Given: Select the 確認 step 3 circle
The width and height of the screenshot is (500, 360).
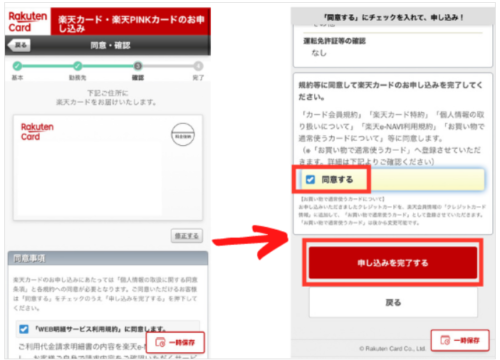Looking at the screenshot, I should pos(138,66).
